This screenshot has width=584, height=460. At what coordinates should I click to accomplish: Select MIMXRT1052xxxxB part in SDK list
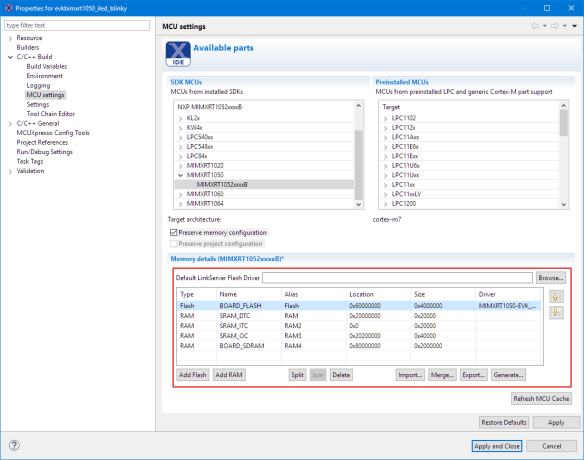click(264, 185)
